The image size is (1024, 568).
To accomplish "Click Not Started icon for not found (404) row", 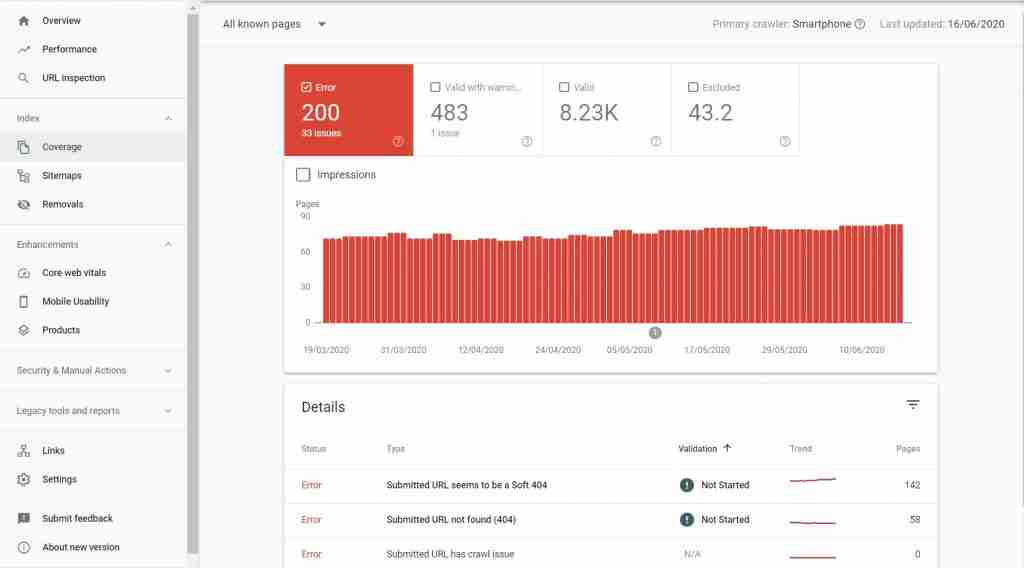I will pyautogui.click(x=686, y=520).
